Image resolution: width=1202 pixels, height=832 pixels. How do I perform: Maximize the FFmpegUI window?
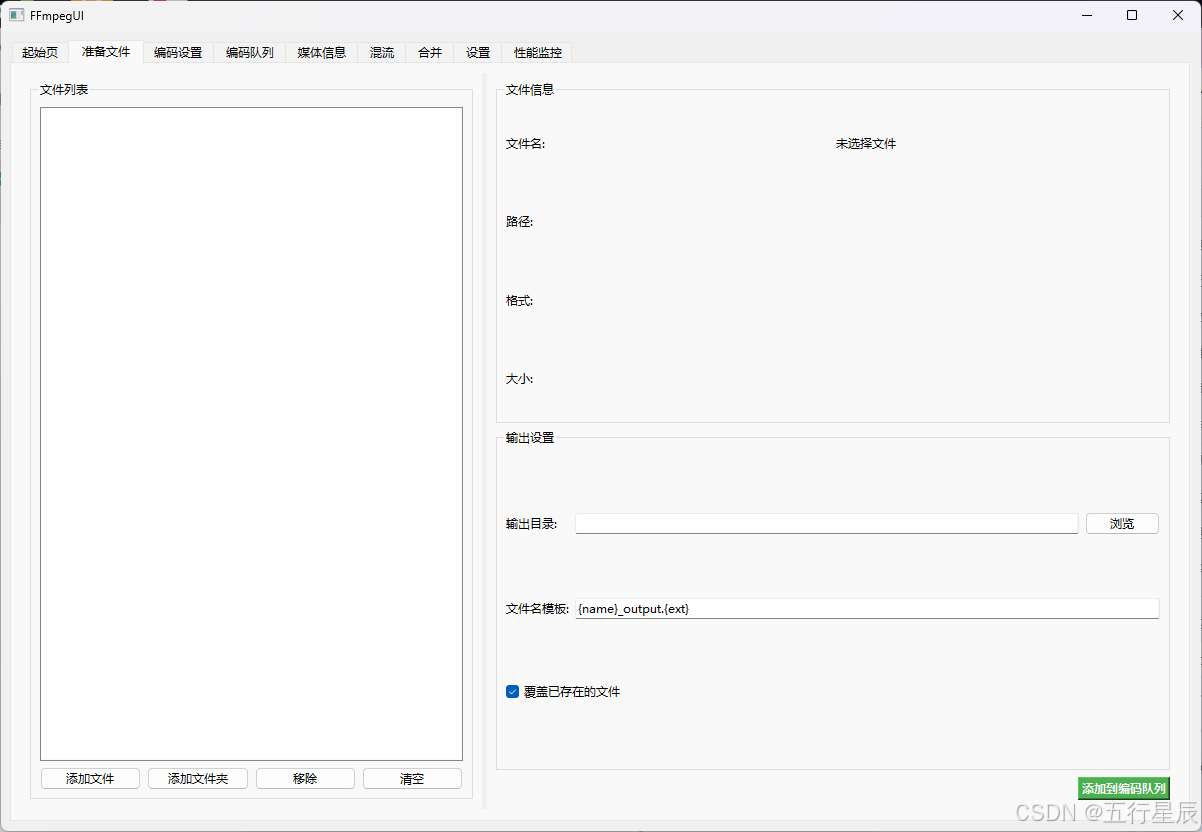[1132, 15]
